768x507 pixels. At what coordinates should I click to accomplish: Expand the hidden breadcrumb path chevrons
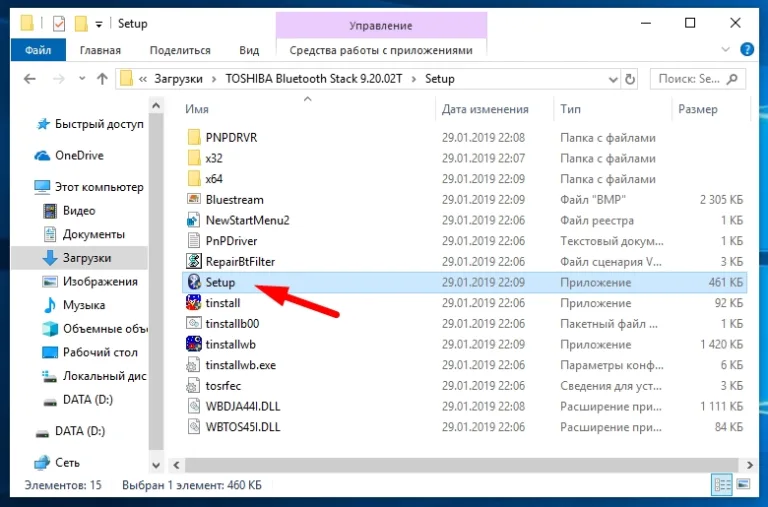point(143,79)
